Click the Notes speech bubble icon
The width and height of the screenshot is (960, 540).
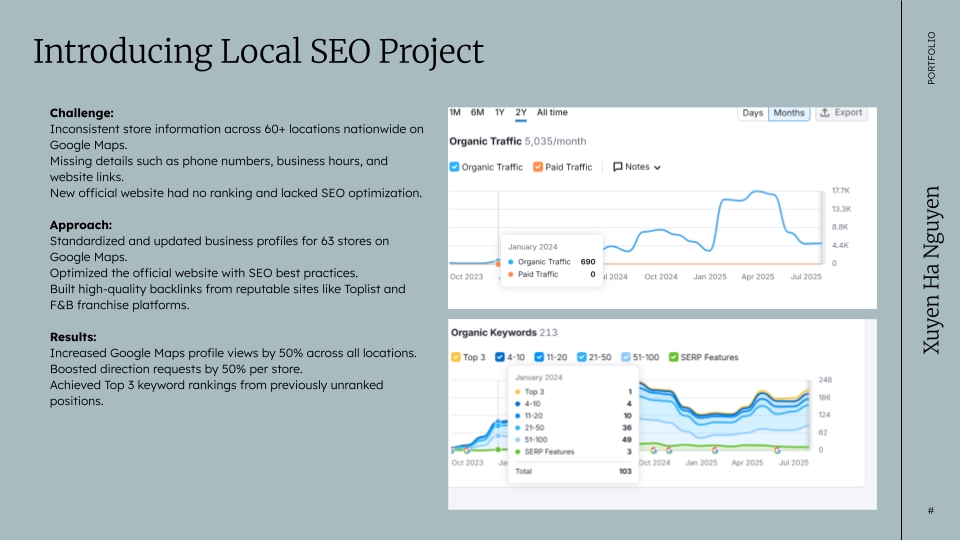tap(618, 167)
